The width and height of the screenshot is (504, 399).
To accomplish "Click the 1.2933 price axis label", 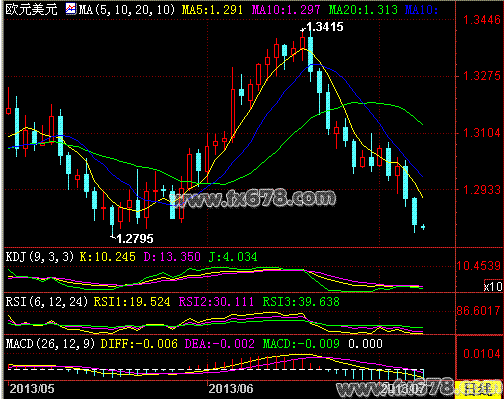I will point(482,190).
